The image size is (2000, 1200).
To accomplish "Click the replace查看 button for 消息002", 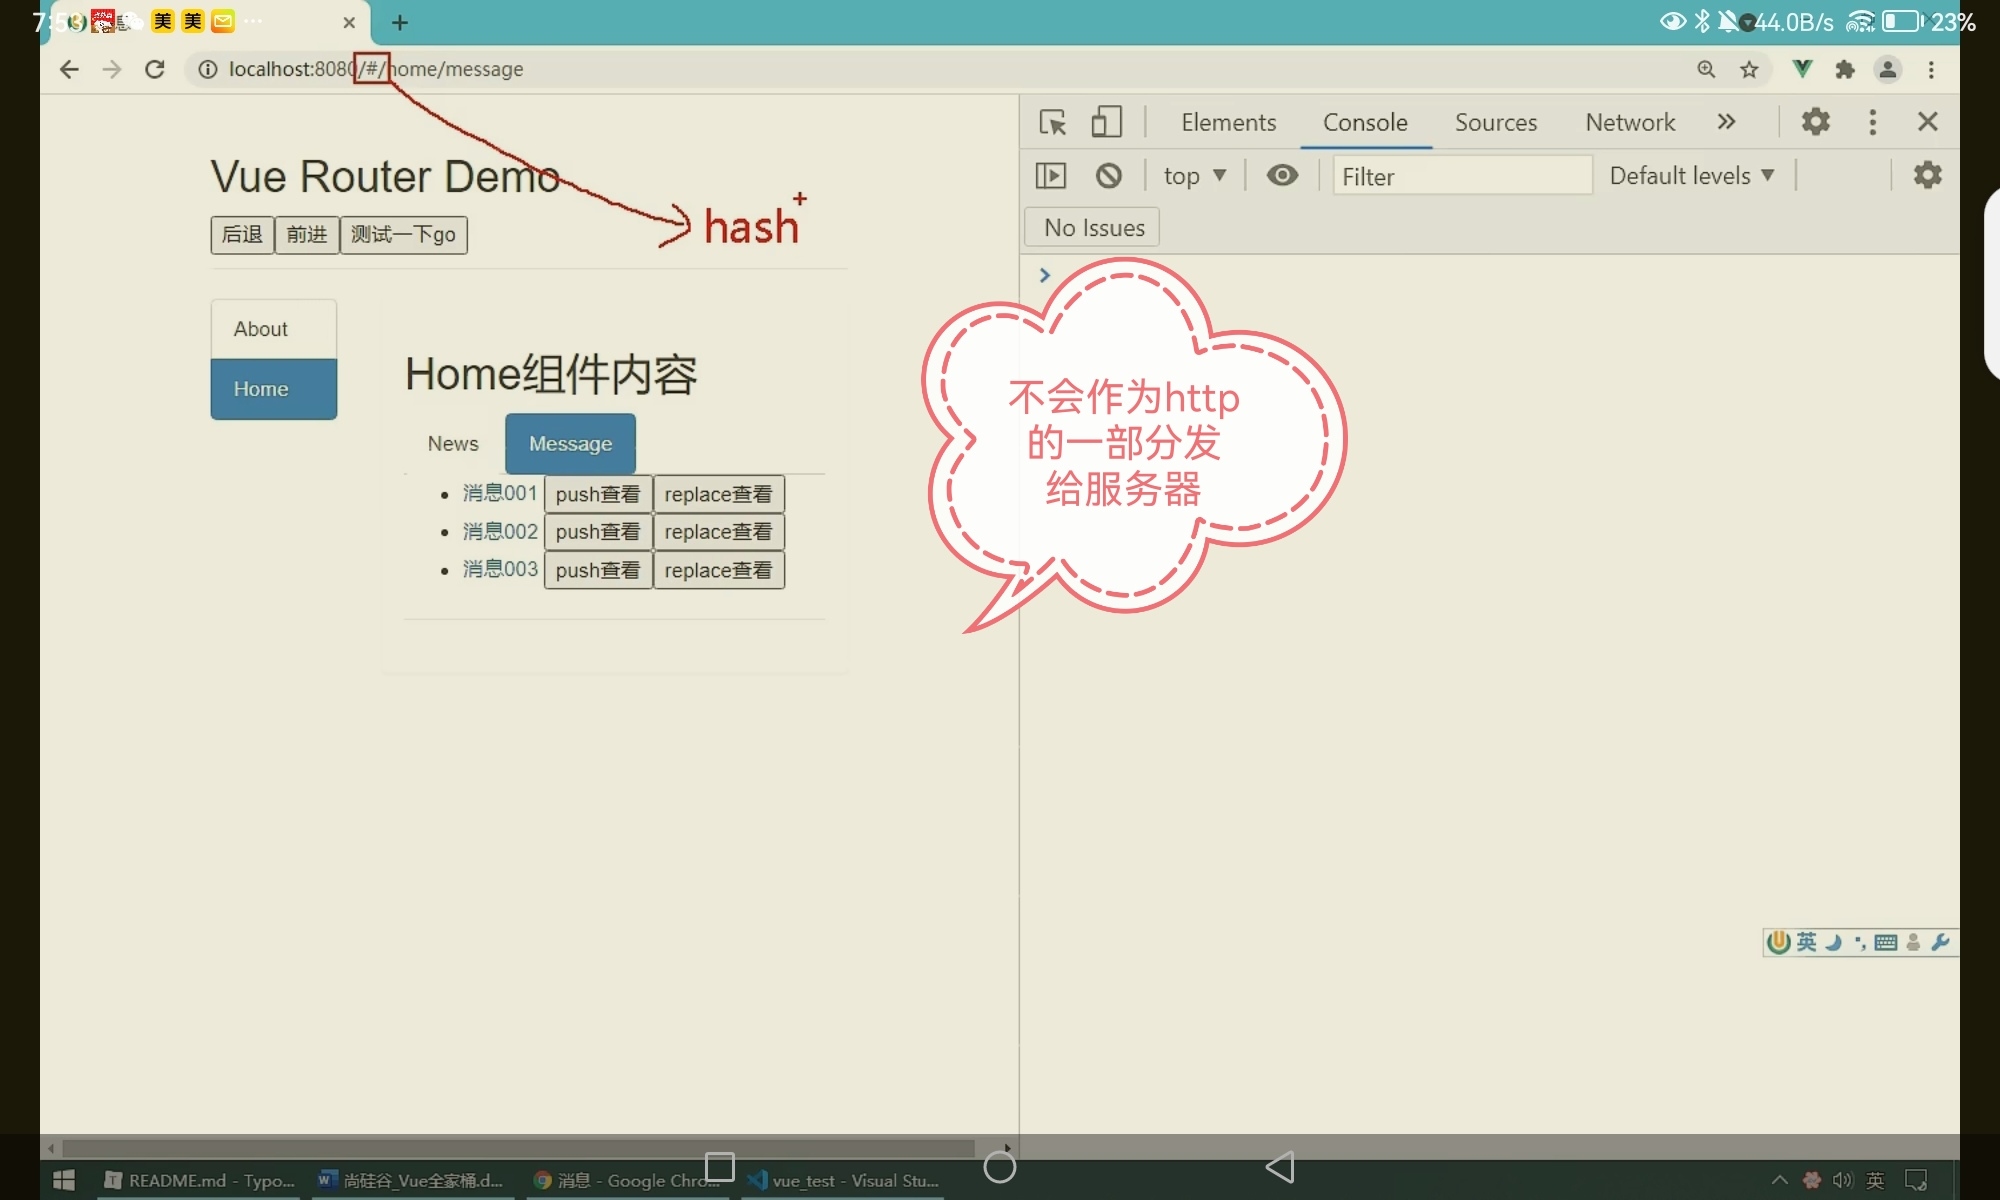I will coord(718,532).
